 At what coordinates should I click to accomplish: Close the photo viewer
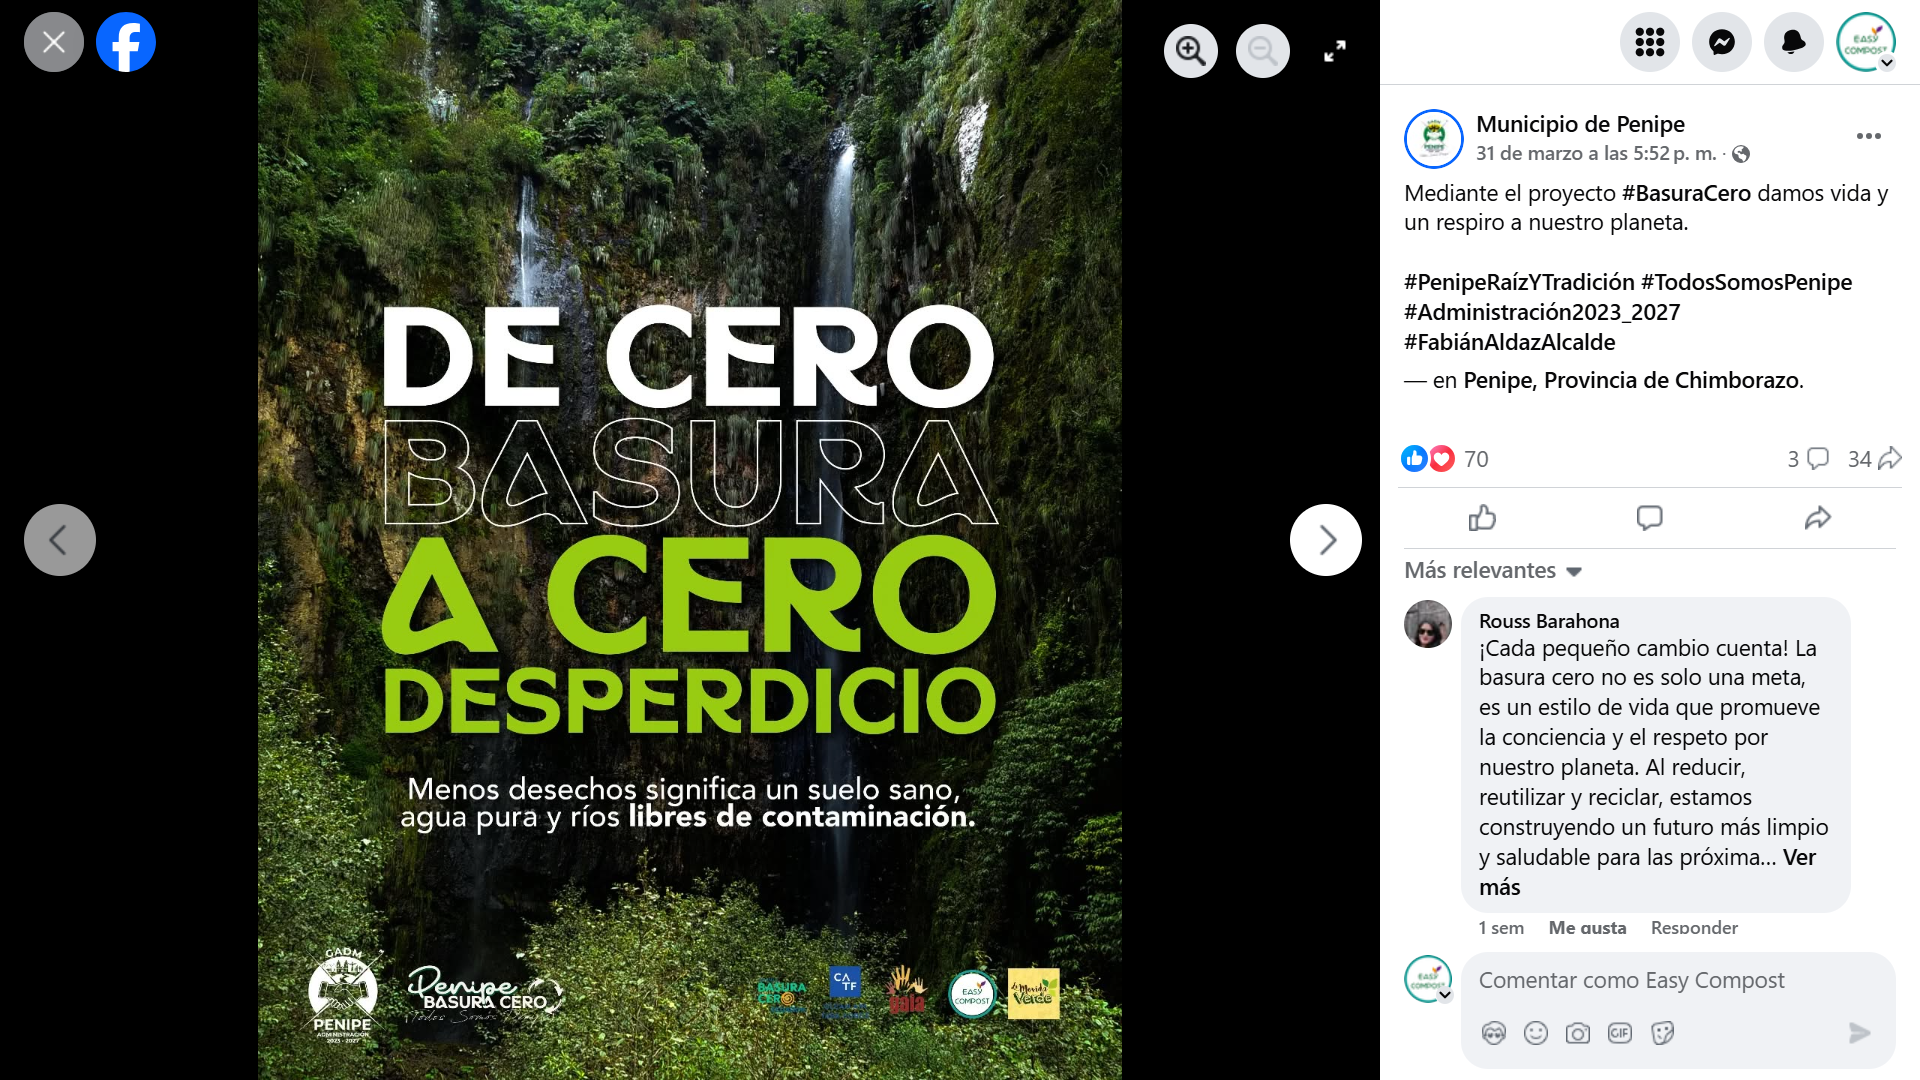coord(54,42)
